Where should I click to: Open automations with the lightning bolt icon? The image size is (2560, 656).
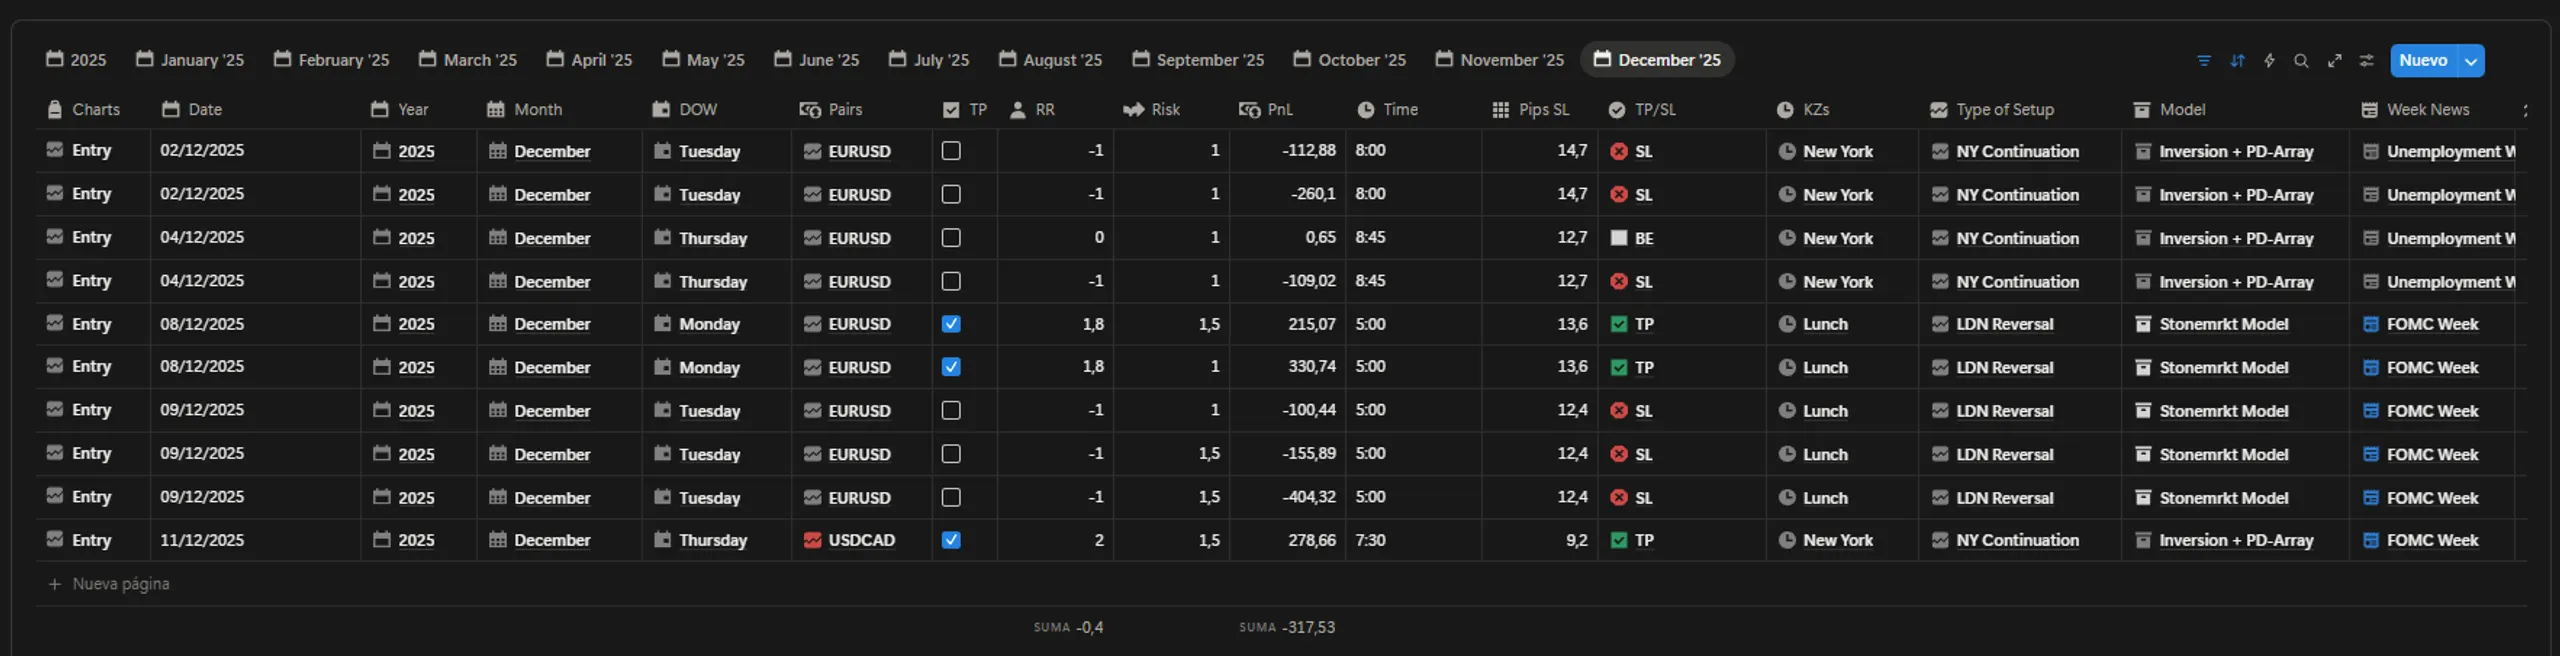click(x=2269, y=60)
